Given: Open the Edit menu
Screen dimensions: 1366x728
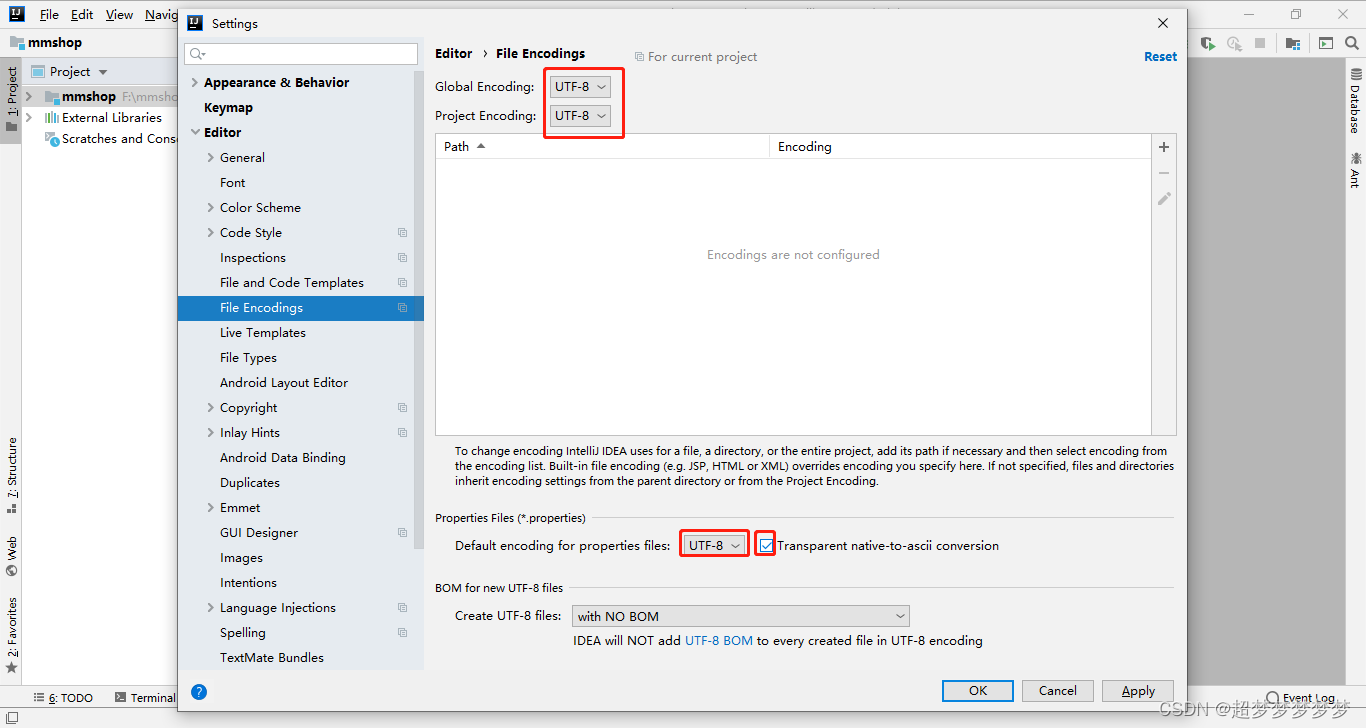Looking at the screenshot, I should (82, 15).
